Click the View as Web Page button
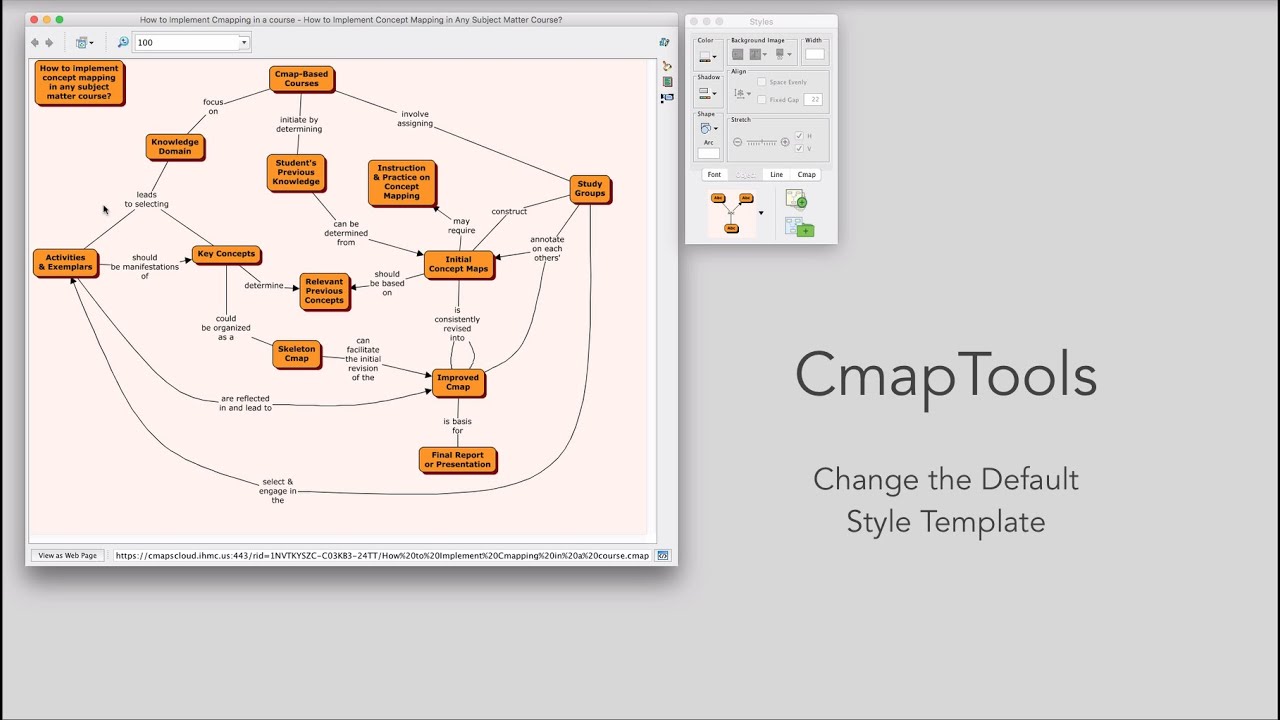Viewport: 1280px width, 720px height. [x=67, y=555]
